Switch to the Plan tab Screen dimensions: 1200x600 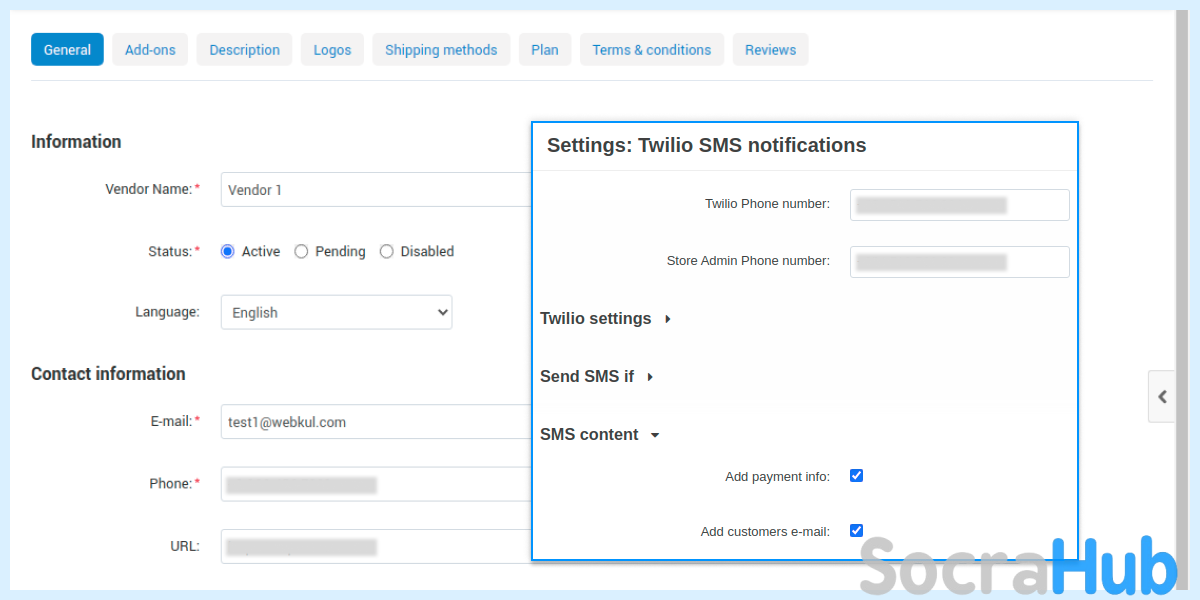click(x=545, y=50)
